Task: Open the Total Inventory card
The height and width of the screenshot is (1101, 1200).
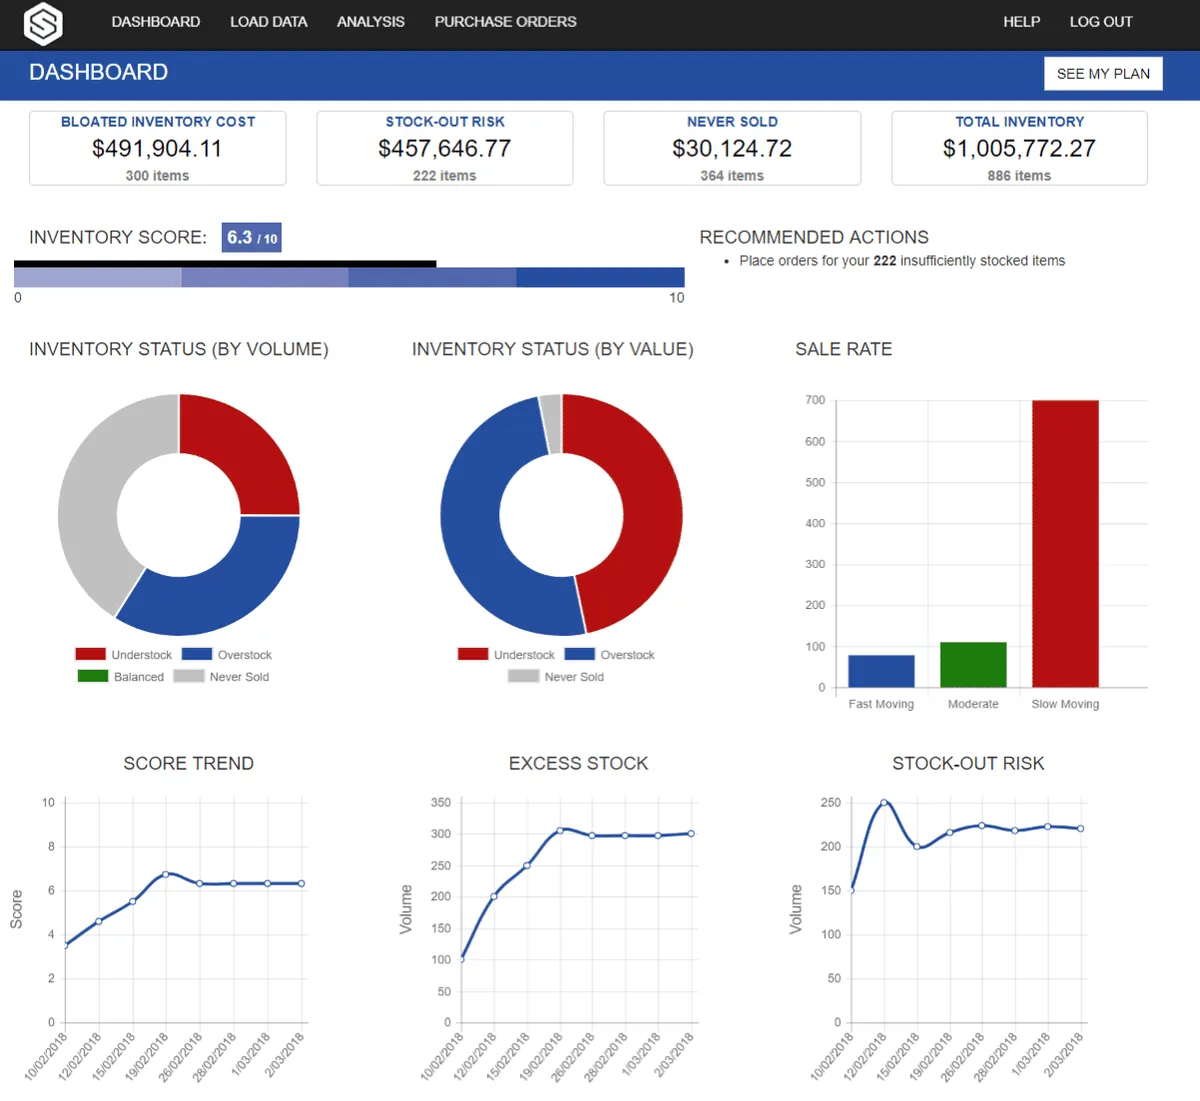Action: point(1019,148)
